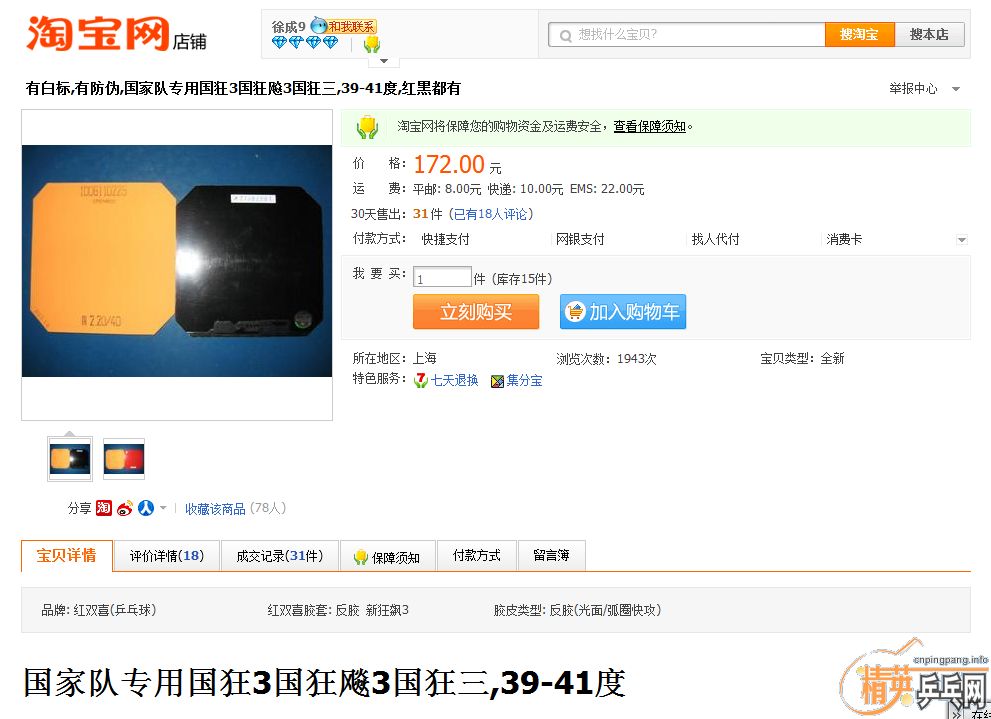Select the 快捷支付 payment option
The image size is (991, 719).
(x=445, y=239)
